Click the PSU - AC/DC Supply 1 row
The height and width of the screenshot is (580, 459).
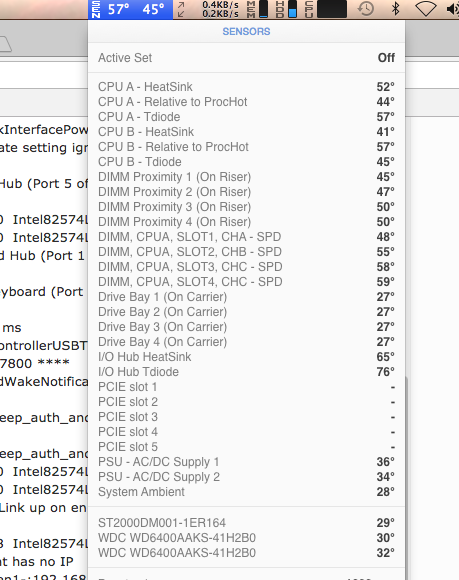246,462
